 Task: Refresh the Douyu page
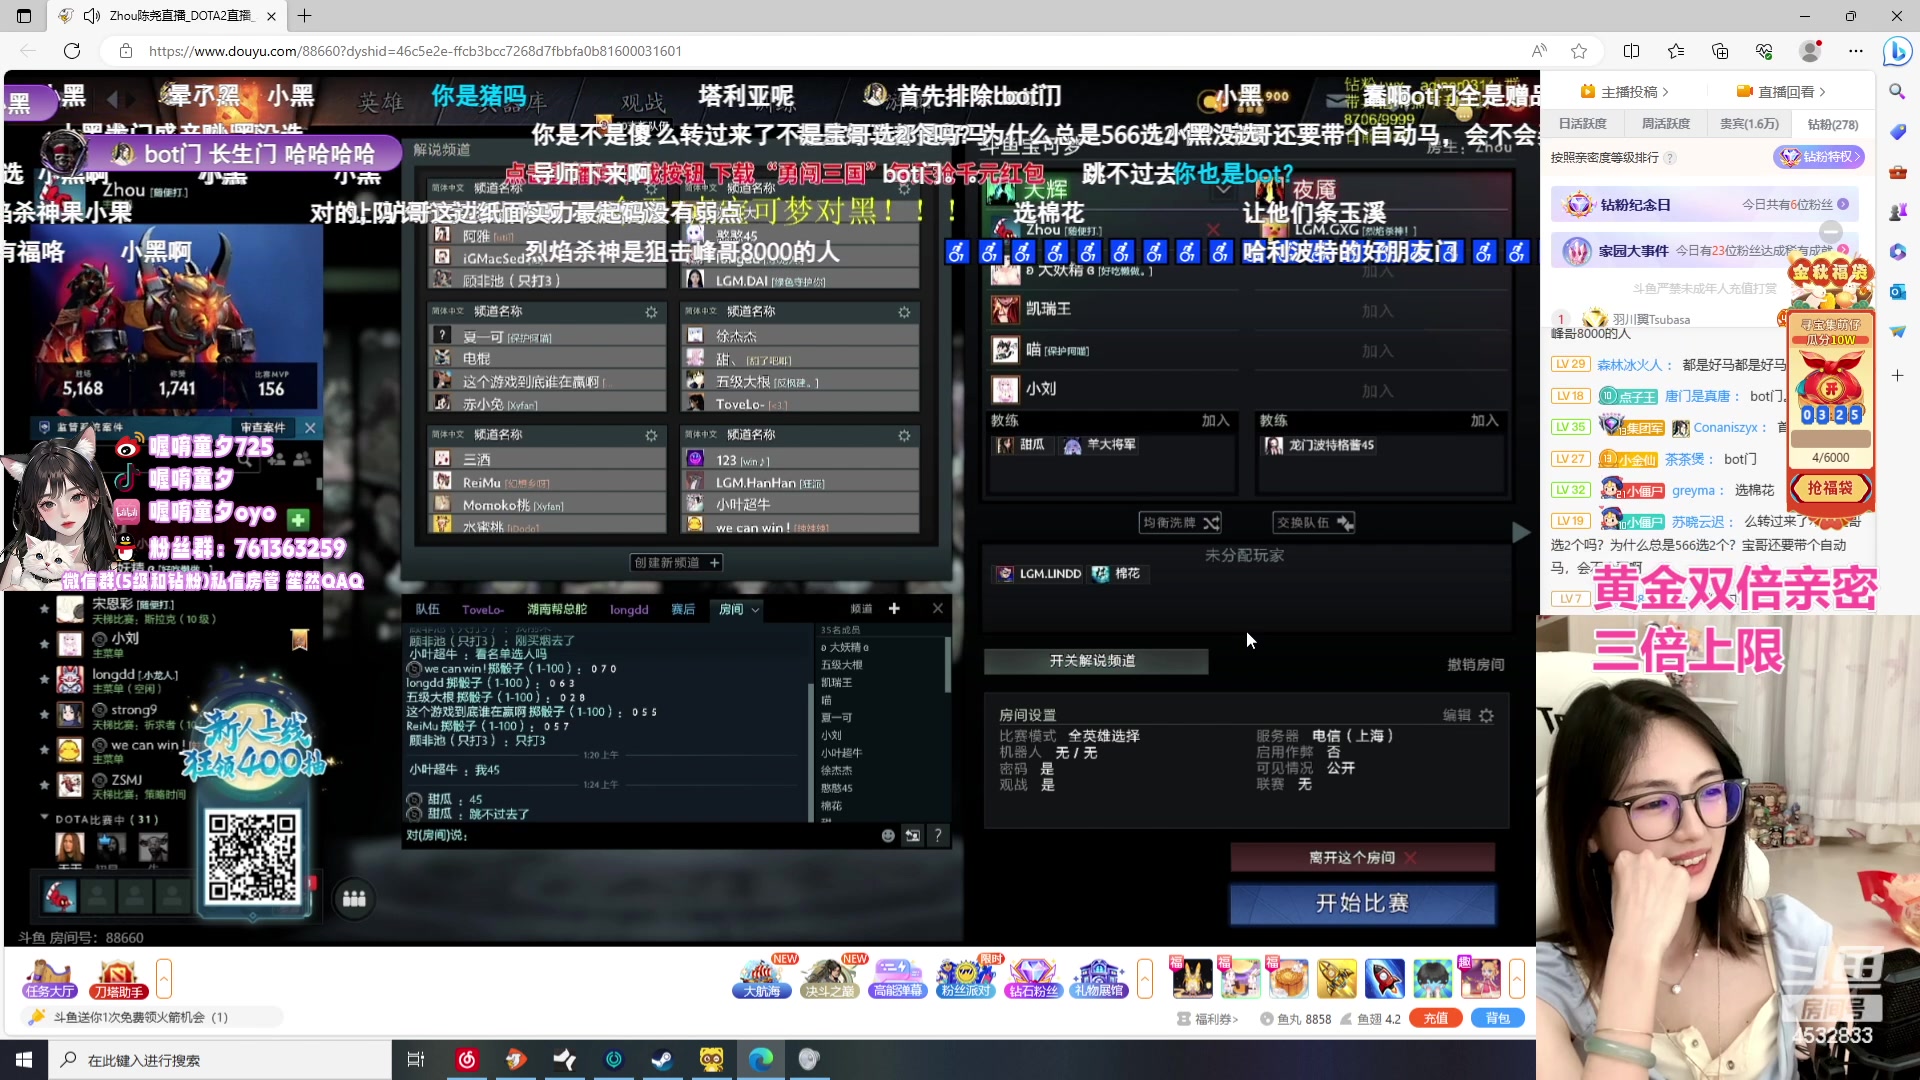pyautogui.click(x=72, y=51)
